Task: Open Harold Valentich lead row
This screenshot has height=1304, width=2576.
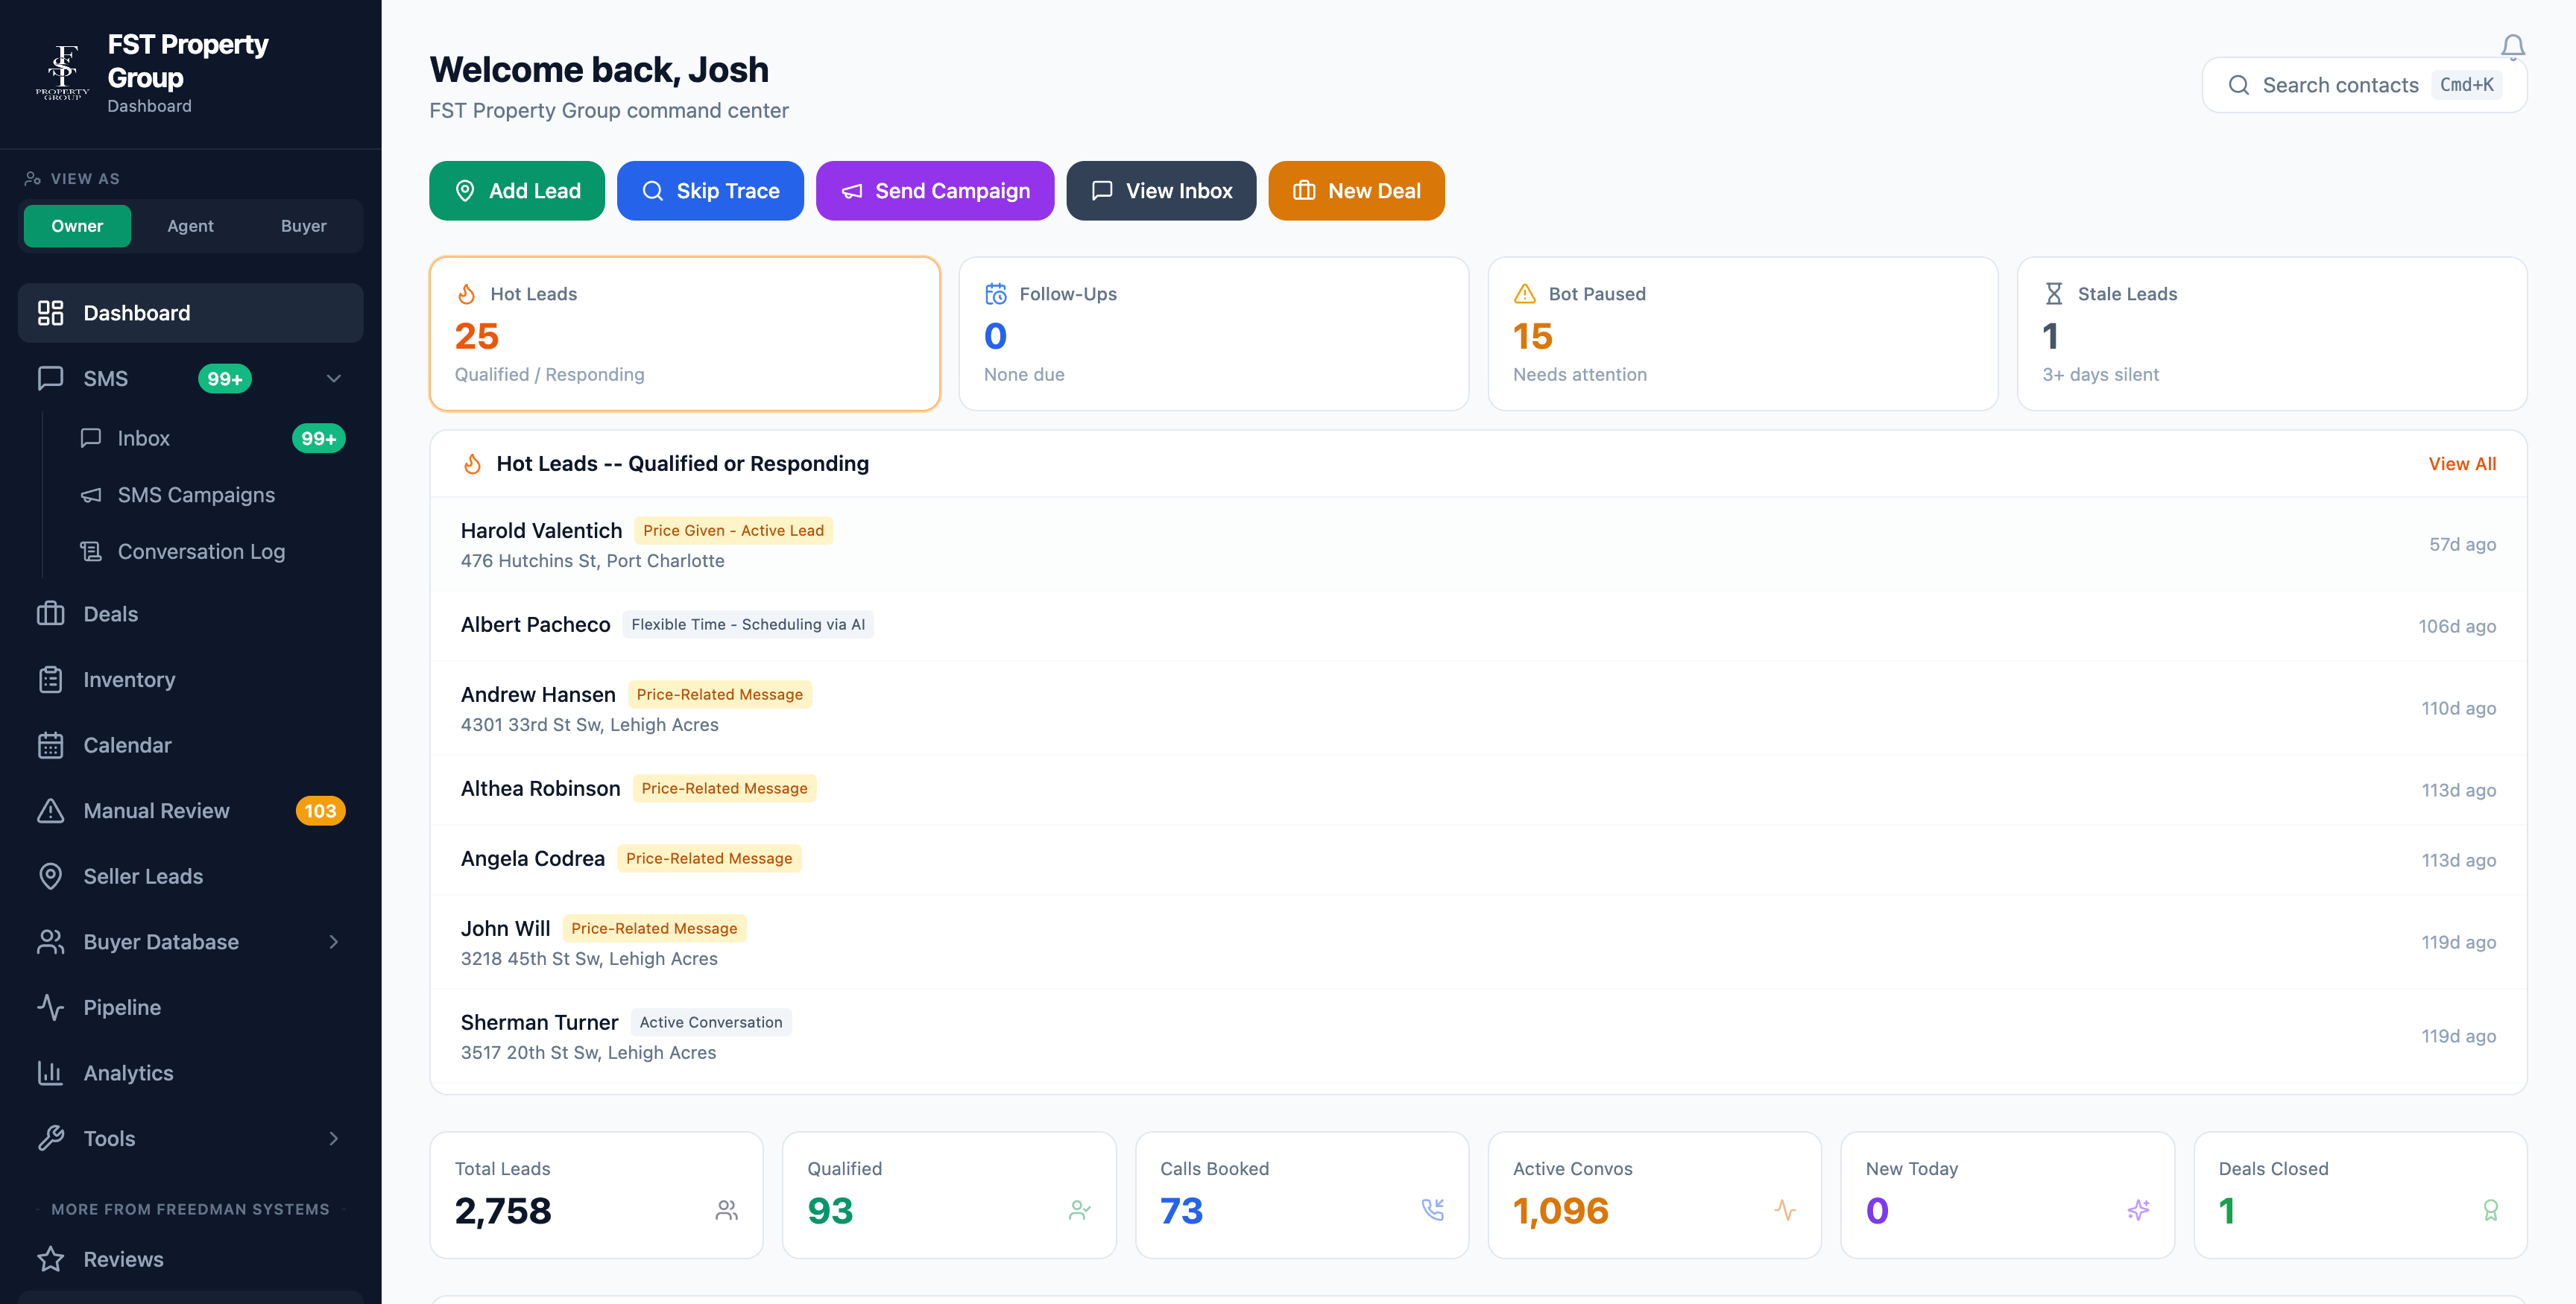Action: [x=1478, y=545]
